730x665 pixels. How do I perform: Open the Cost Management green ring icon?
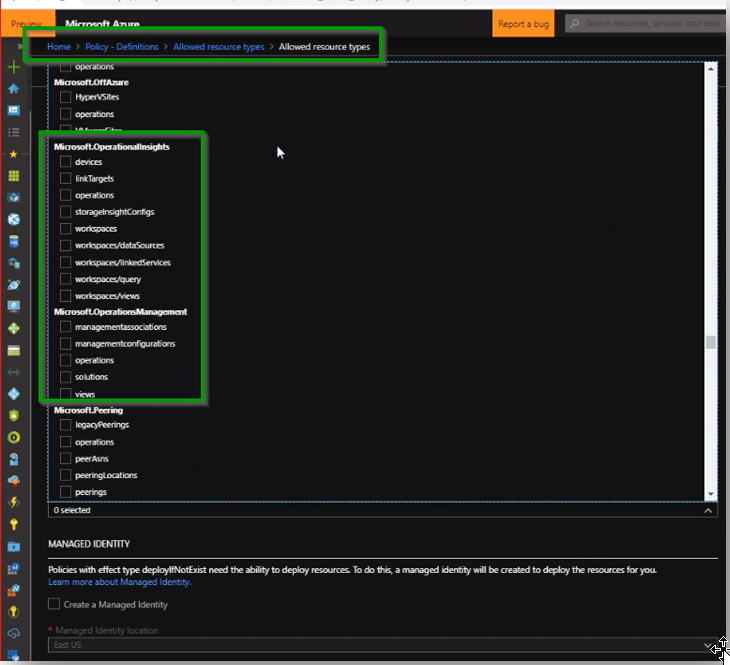[14, 437]
